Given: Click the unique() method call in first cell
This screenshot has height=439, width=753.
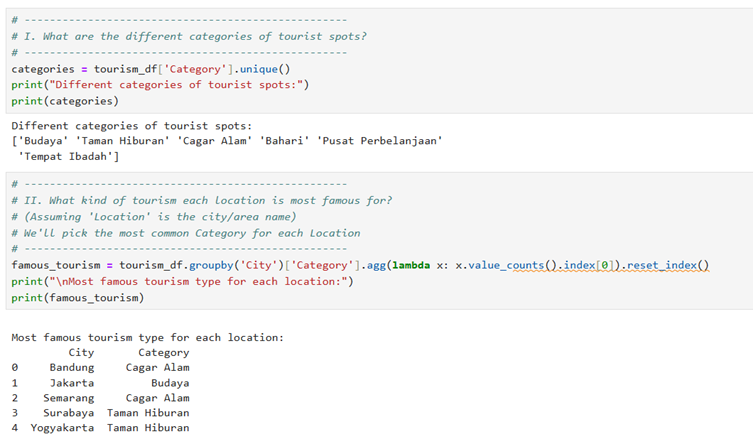Looking at the screenshot, I should tap(264, 69).
